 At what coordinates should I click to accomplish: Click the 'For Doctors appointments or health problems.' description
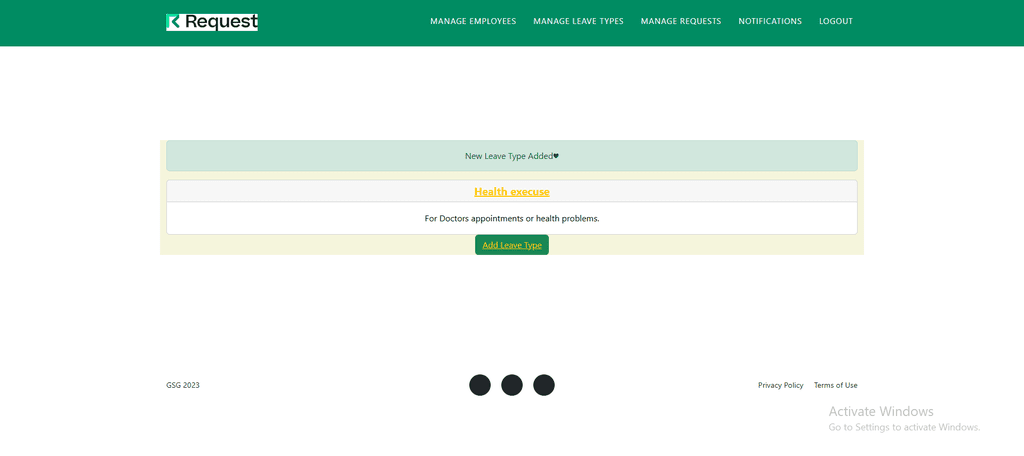coord(511,218)
